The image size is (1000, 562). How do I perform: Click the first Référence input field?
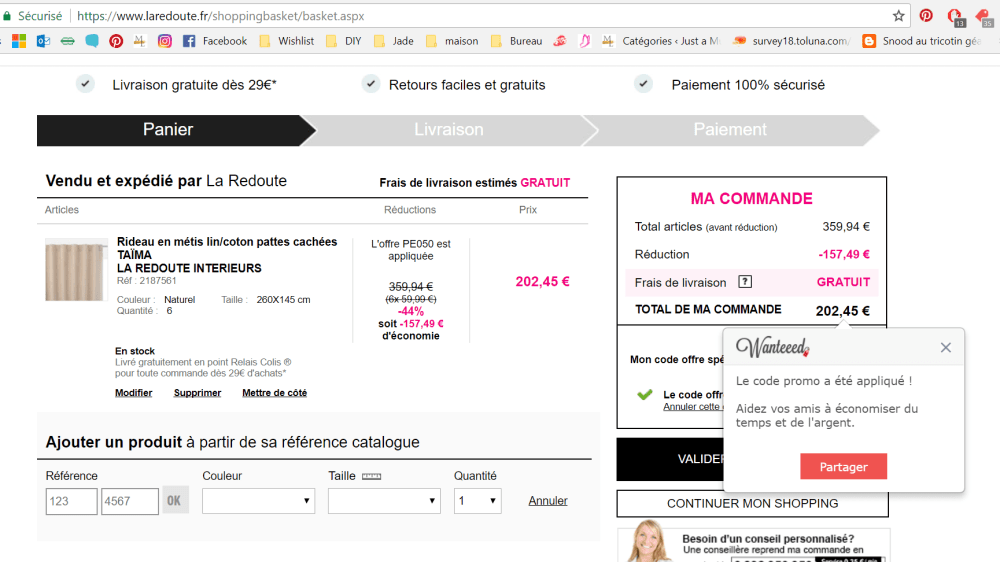click(x=71, y=501)
